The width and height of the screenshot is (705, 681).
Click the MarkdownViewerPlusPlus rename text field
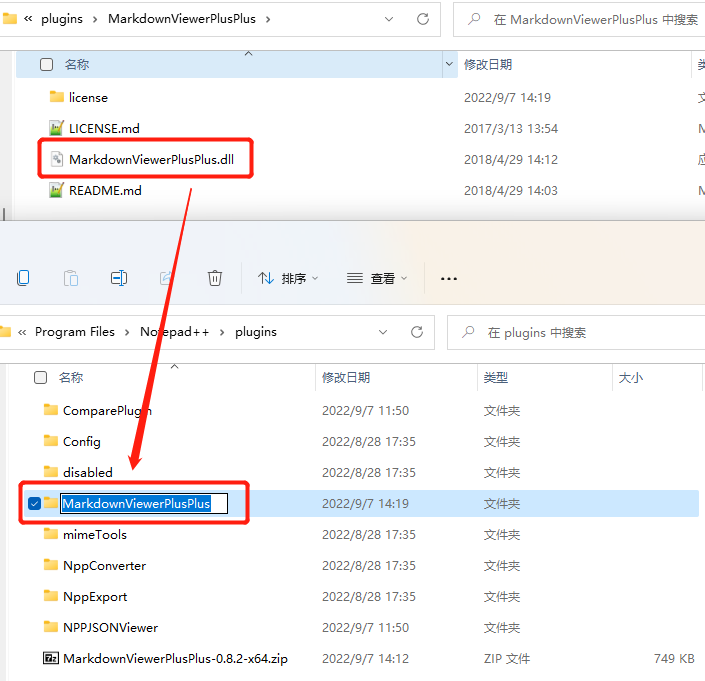144,503
